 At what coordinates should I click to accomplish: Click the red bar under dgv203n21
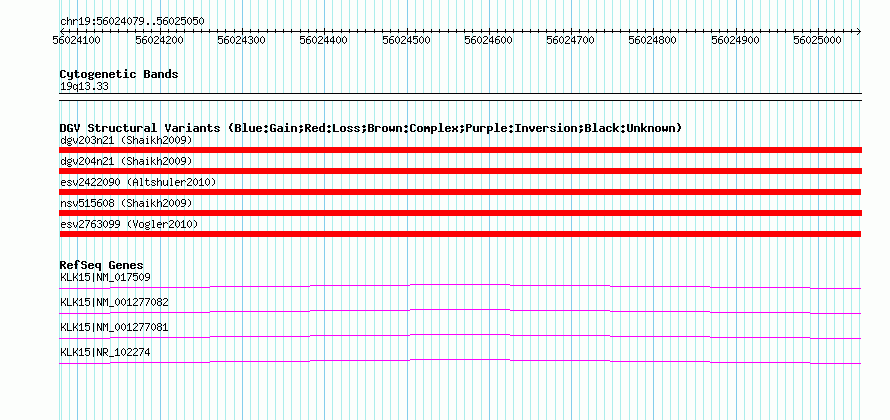pyautogui.click(x=460, y=150)
